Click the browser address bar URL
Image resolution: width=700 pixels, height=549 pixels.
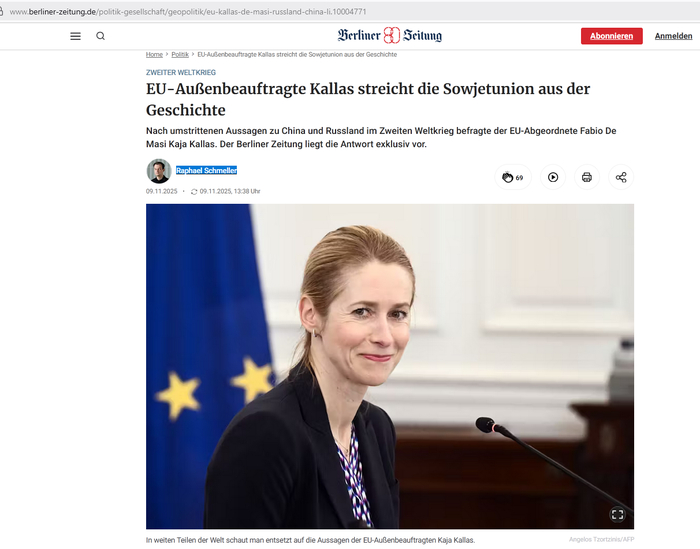tap(188, 12)
